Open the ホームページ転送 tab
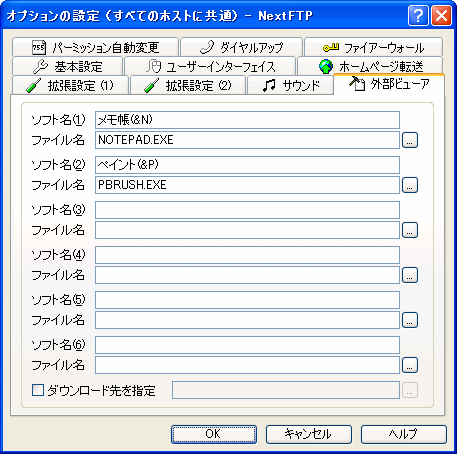The image size is (457, 454). point(370,66)
